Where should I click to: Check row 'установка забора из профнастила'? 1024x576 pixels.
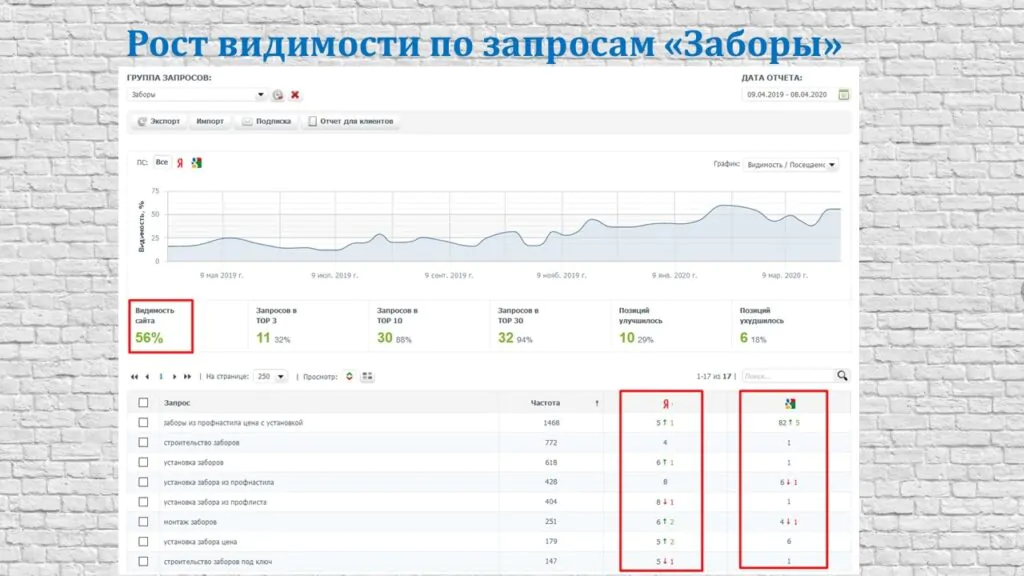pos(143,482)
